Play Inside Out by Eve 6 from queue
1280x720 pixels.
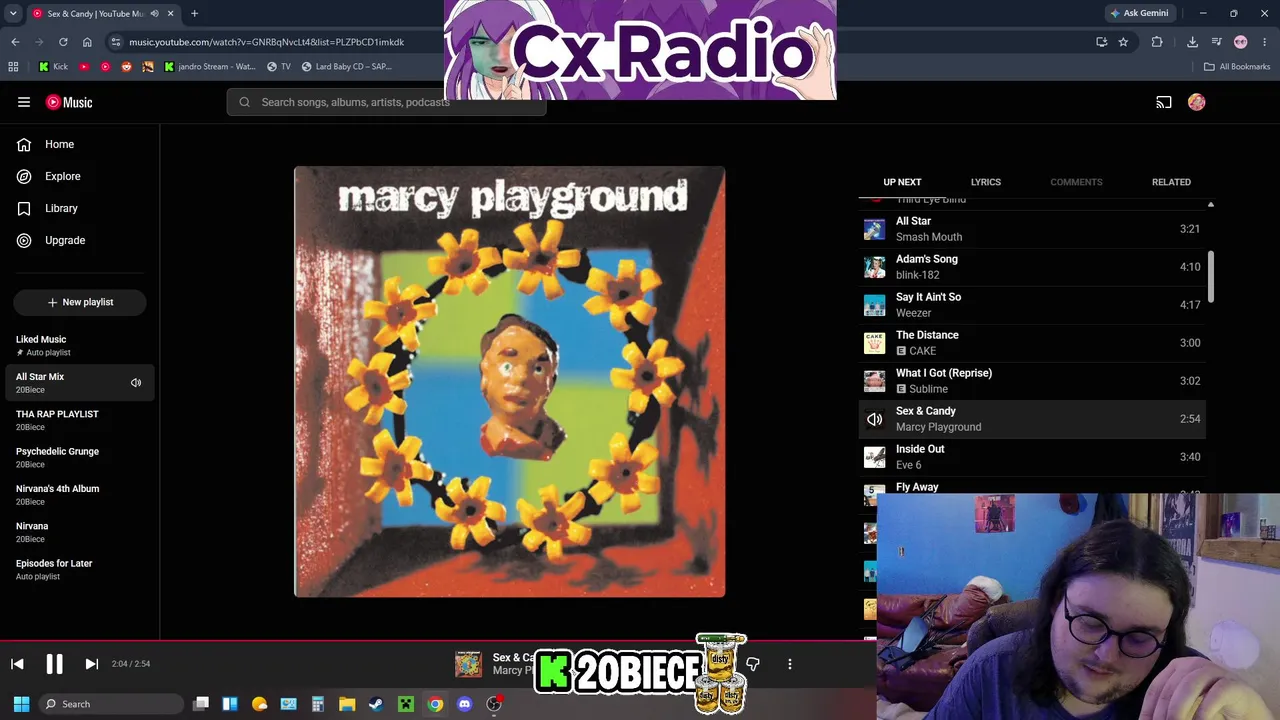[1032, 457]
